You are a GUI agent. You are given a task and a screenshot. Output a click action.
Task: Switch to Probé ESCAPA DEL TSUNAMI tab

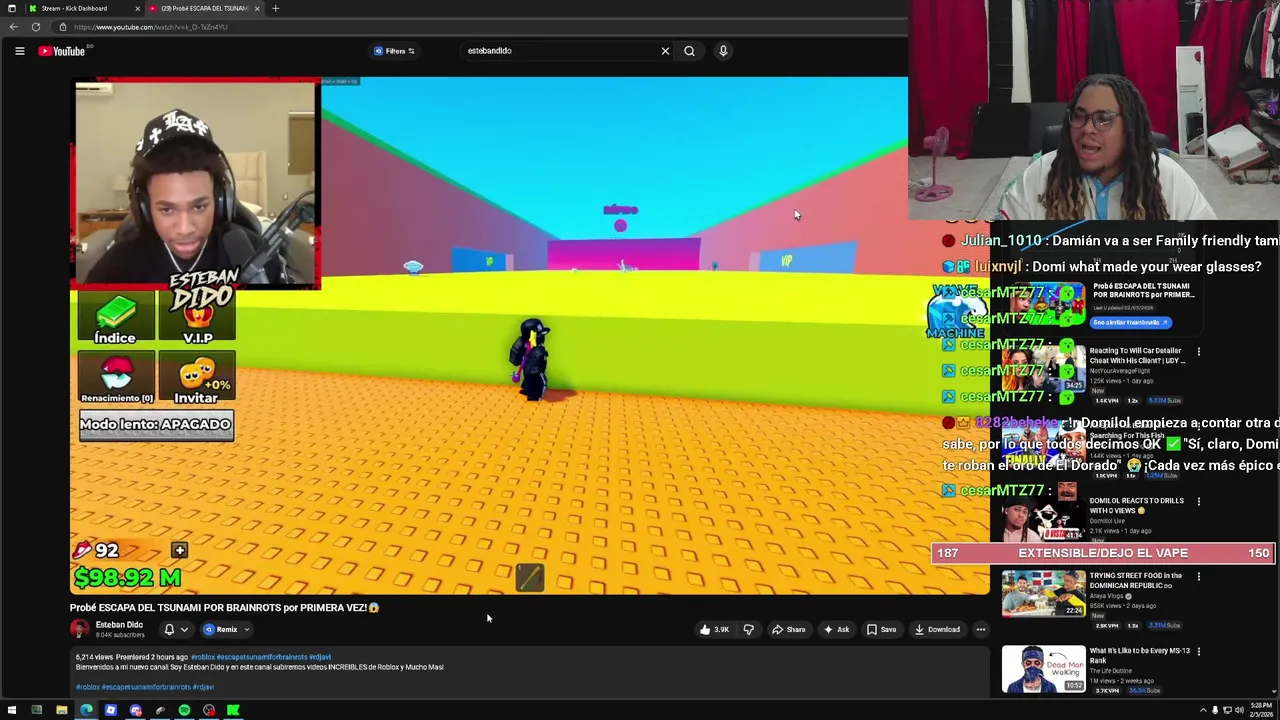(x=205, y=8)
